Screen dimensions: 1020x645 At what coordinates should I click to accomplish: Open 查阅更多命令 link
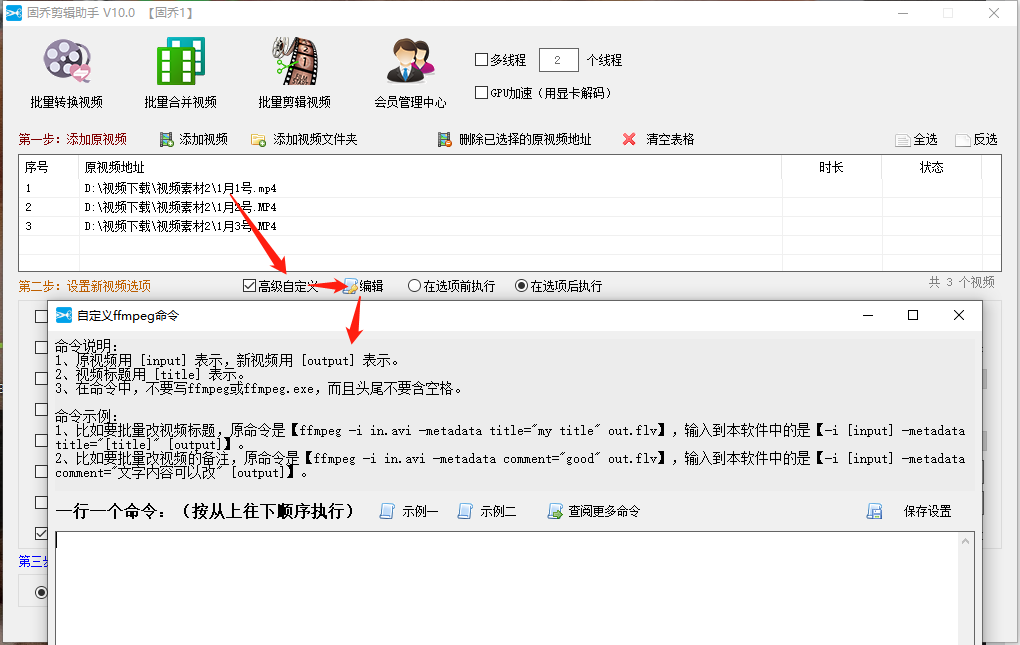click(593, 511)
